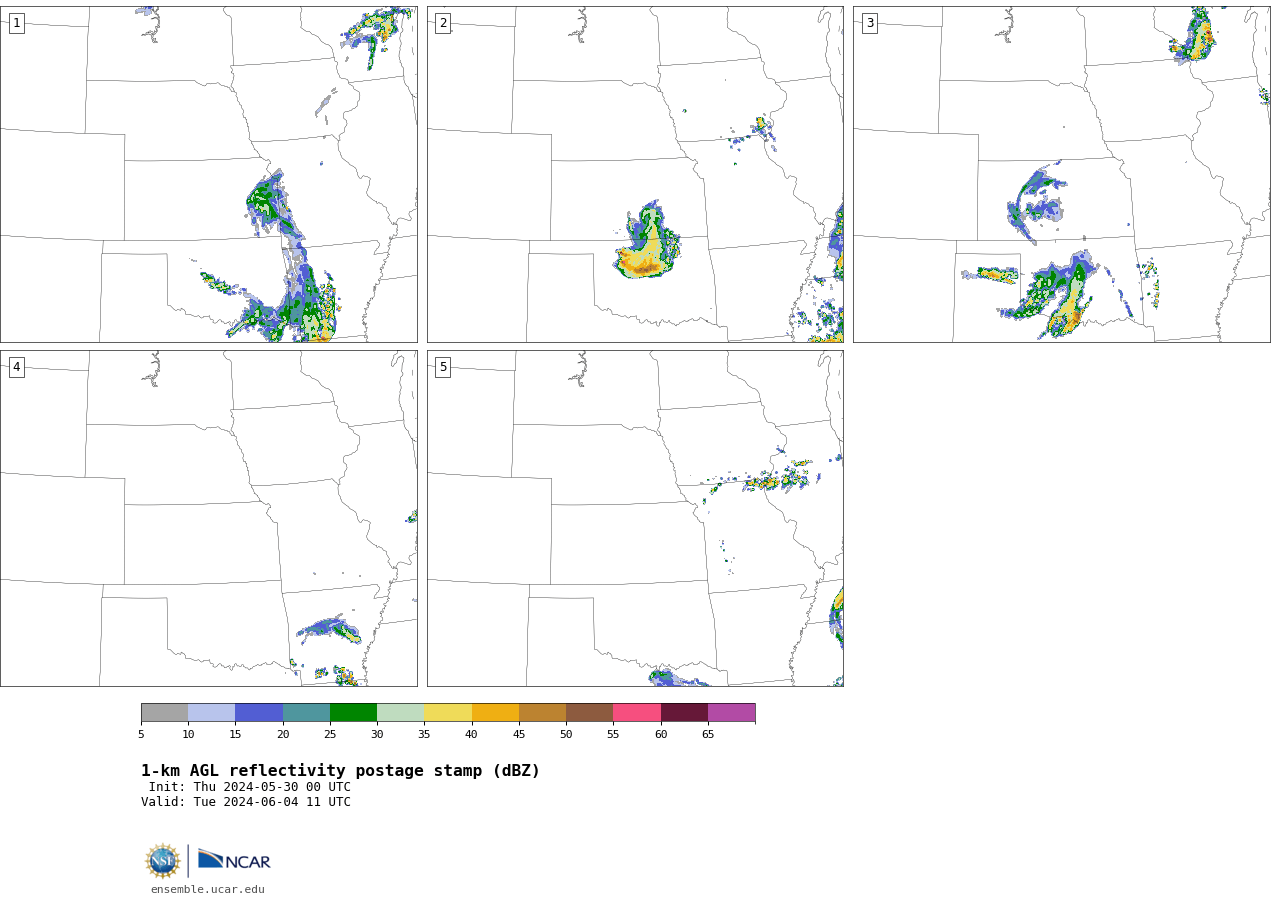Image resolution: width=1280 pixels, height=901 pixels.
Task: Click the 1-km AGL reflectivity title
Action: (x=340, y=771)
